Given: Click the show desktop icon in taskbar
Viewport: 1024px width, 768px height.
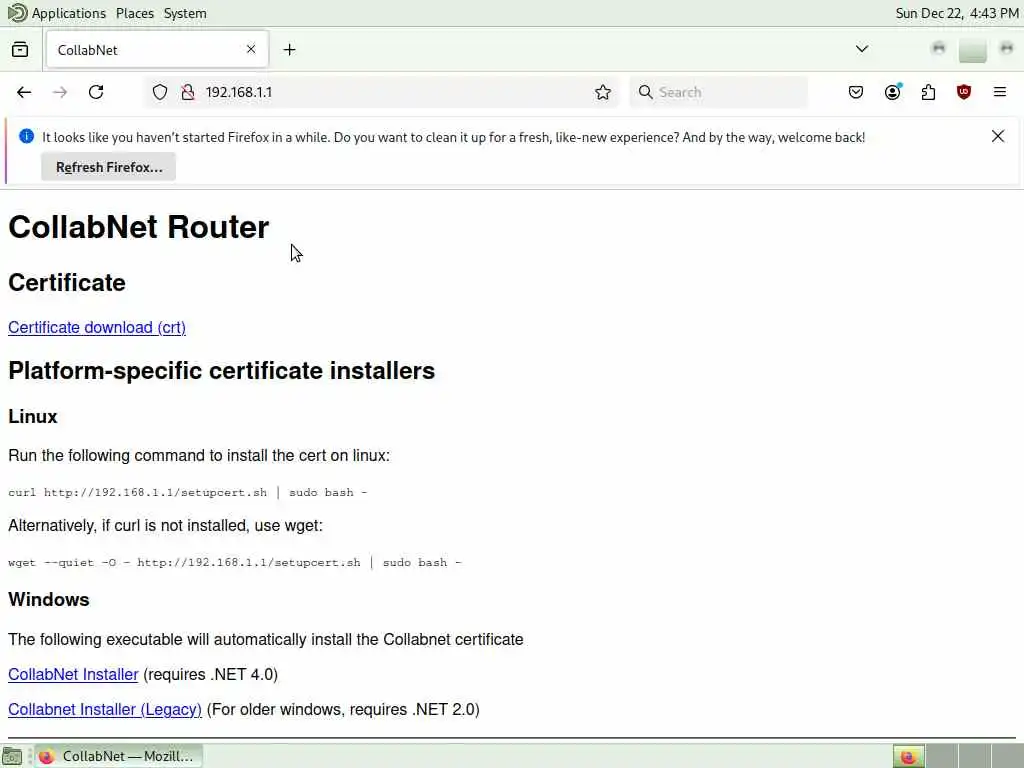Looking at the screenshot, I should (x=12, y=756).
